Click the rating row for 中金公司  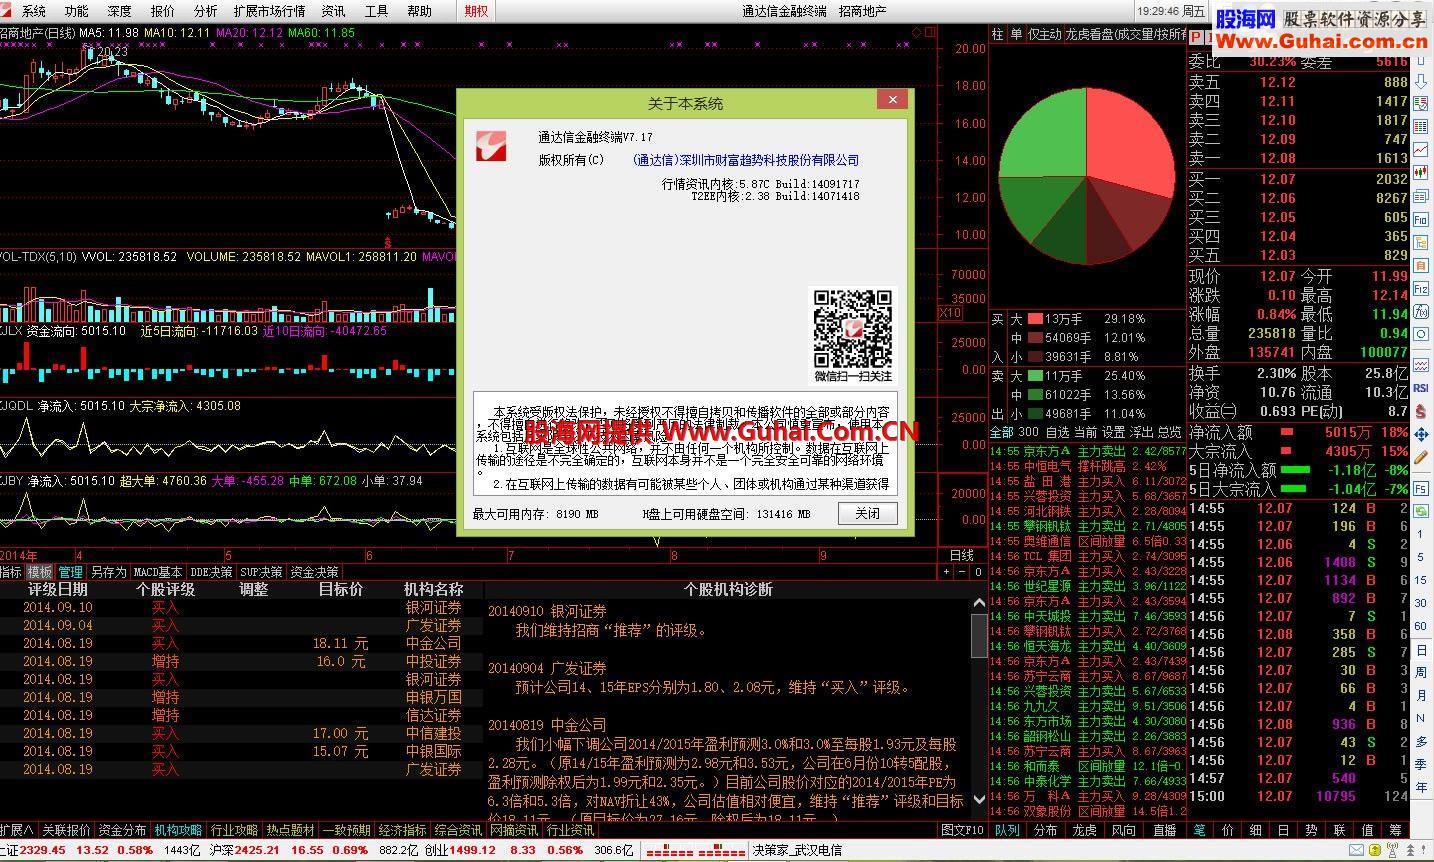242,643
